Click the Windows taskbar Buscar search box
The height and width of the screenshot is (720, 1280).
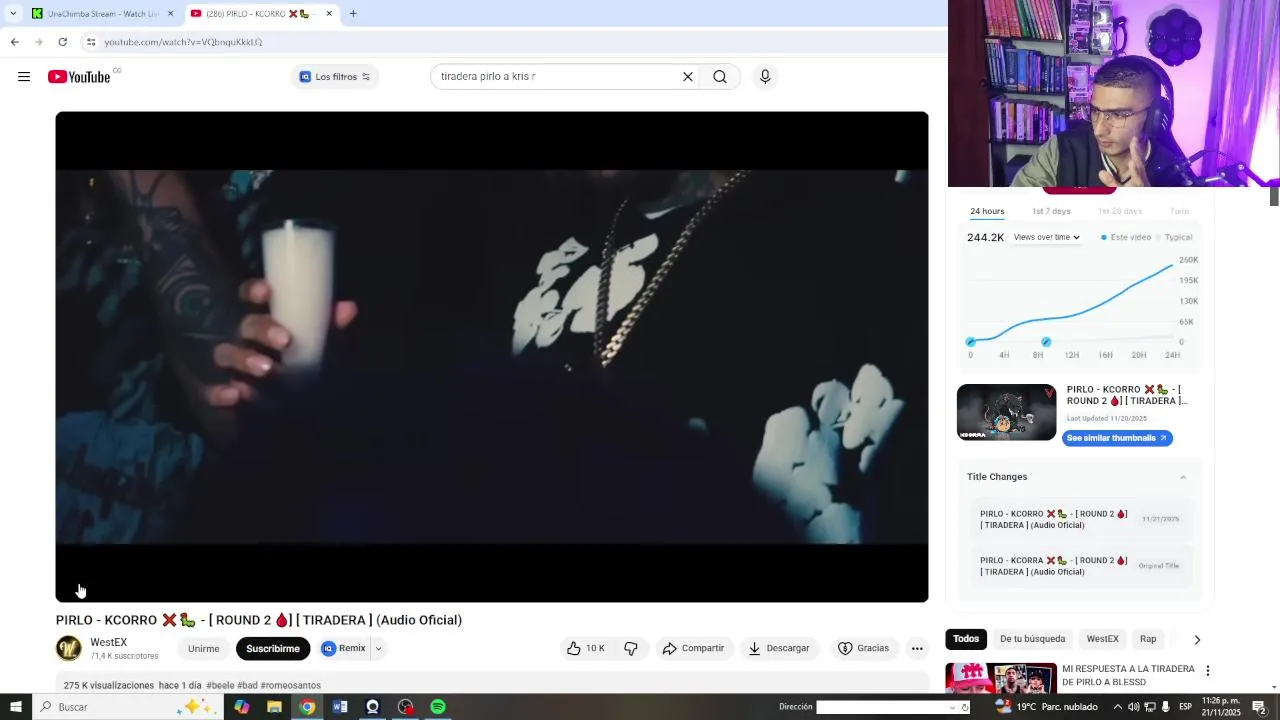tap(128, 707)
